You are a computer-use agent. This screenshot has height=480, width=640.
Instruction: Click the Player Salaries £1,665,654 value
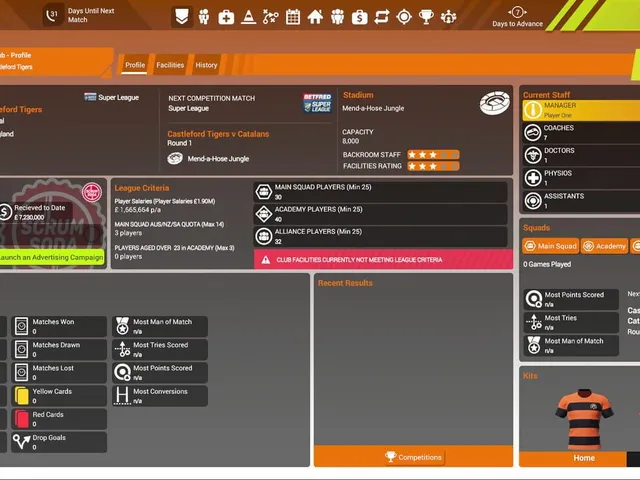point(138,210)
